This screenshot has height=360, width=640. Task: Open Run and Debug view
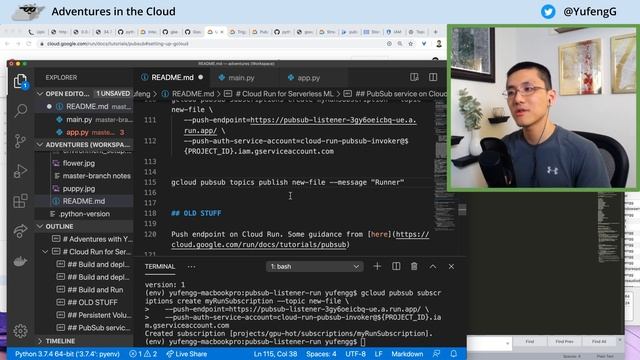[x=20, y=171]
